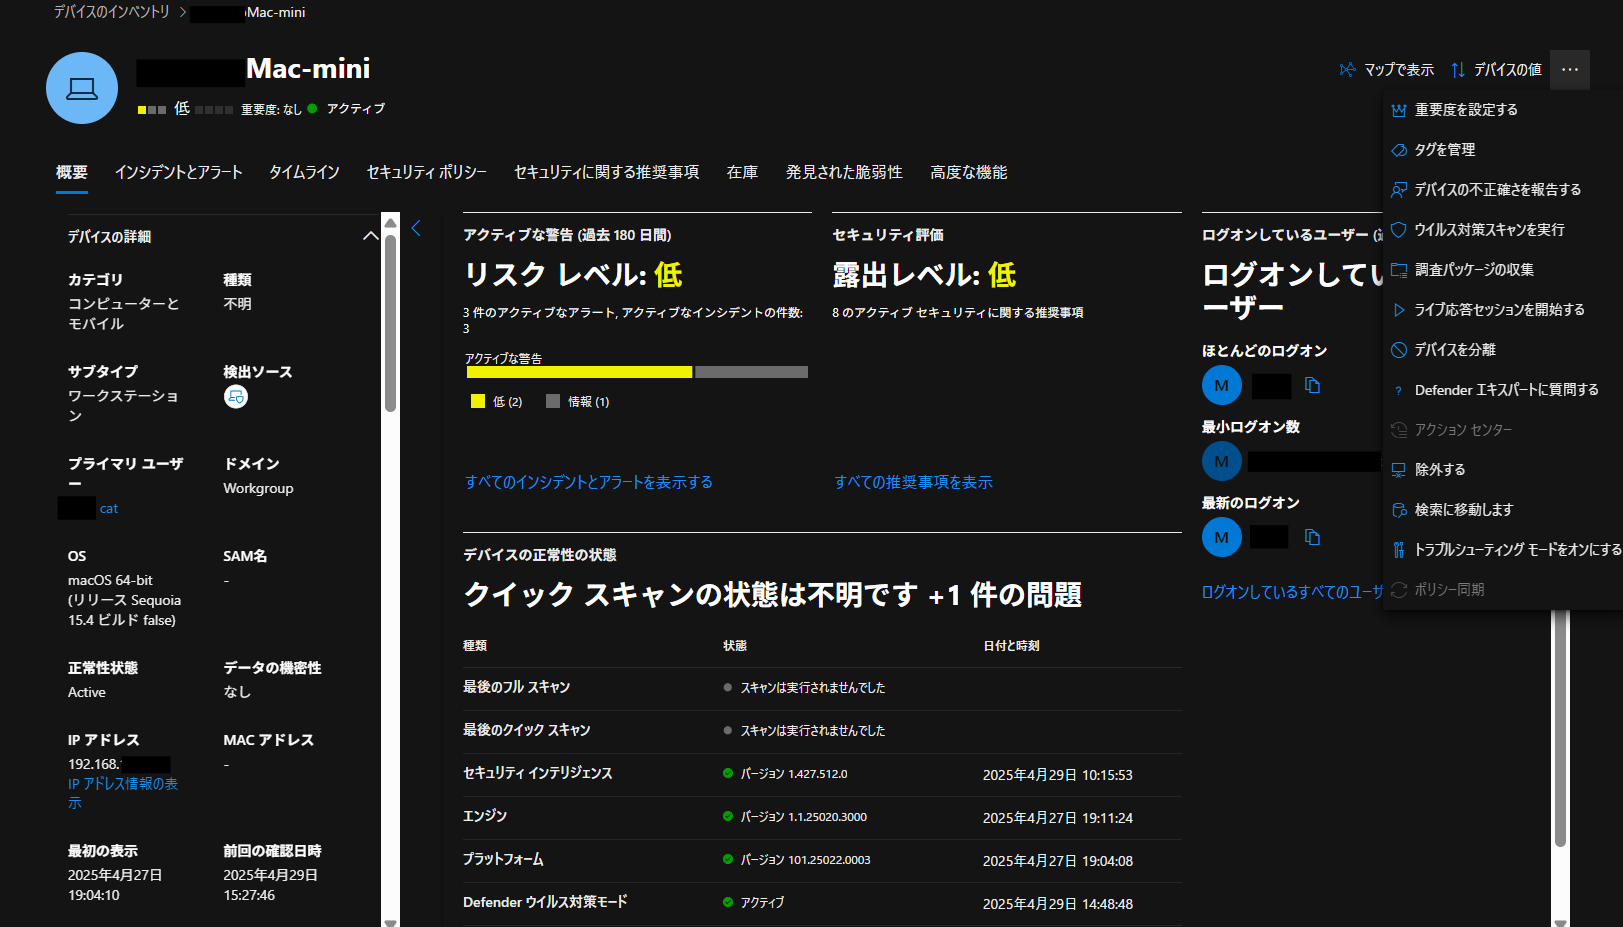1623x927 pixels.
Task: Click the M avatar under 最小ログオン数
Action: click(1222, 462)
